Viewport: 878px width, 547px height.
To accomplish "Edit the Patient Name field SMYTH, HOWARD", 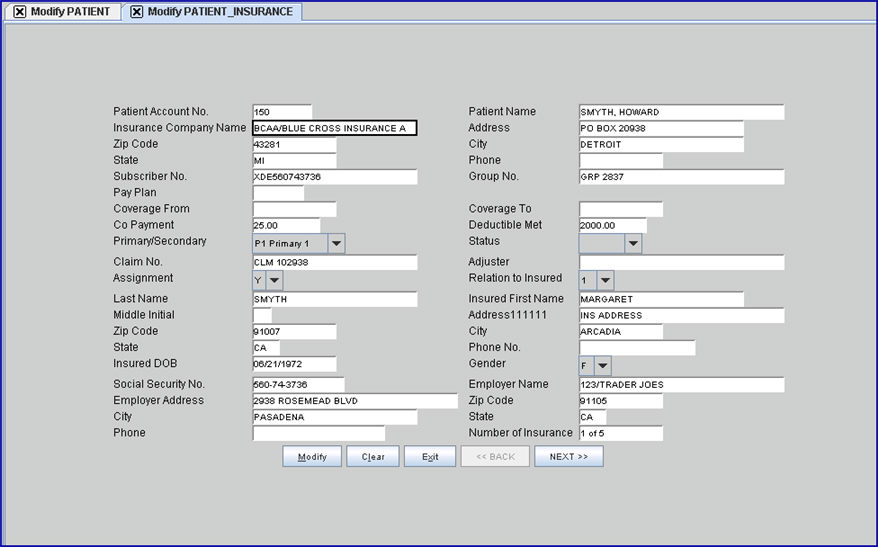I will pos(681,112).
